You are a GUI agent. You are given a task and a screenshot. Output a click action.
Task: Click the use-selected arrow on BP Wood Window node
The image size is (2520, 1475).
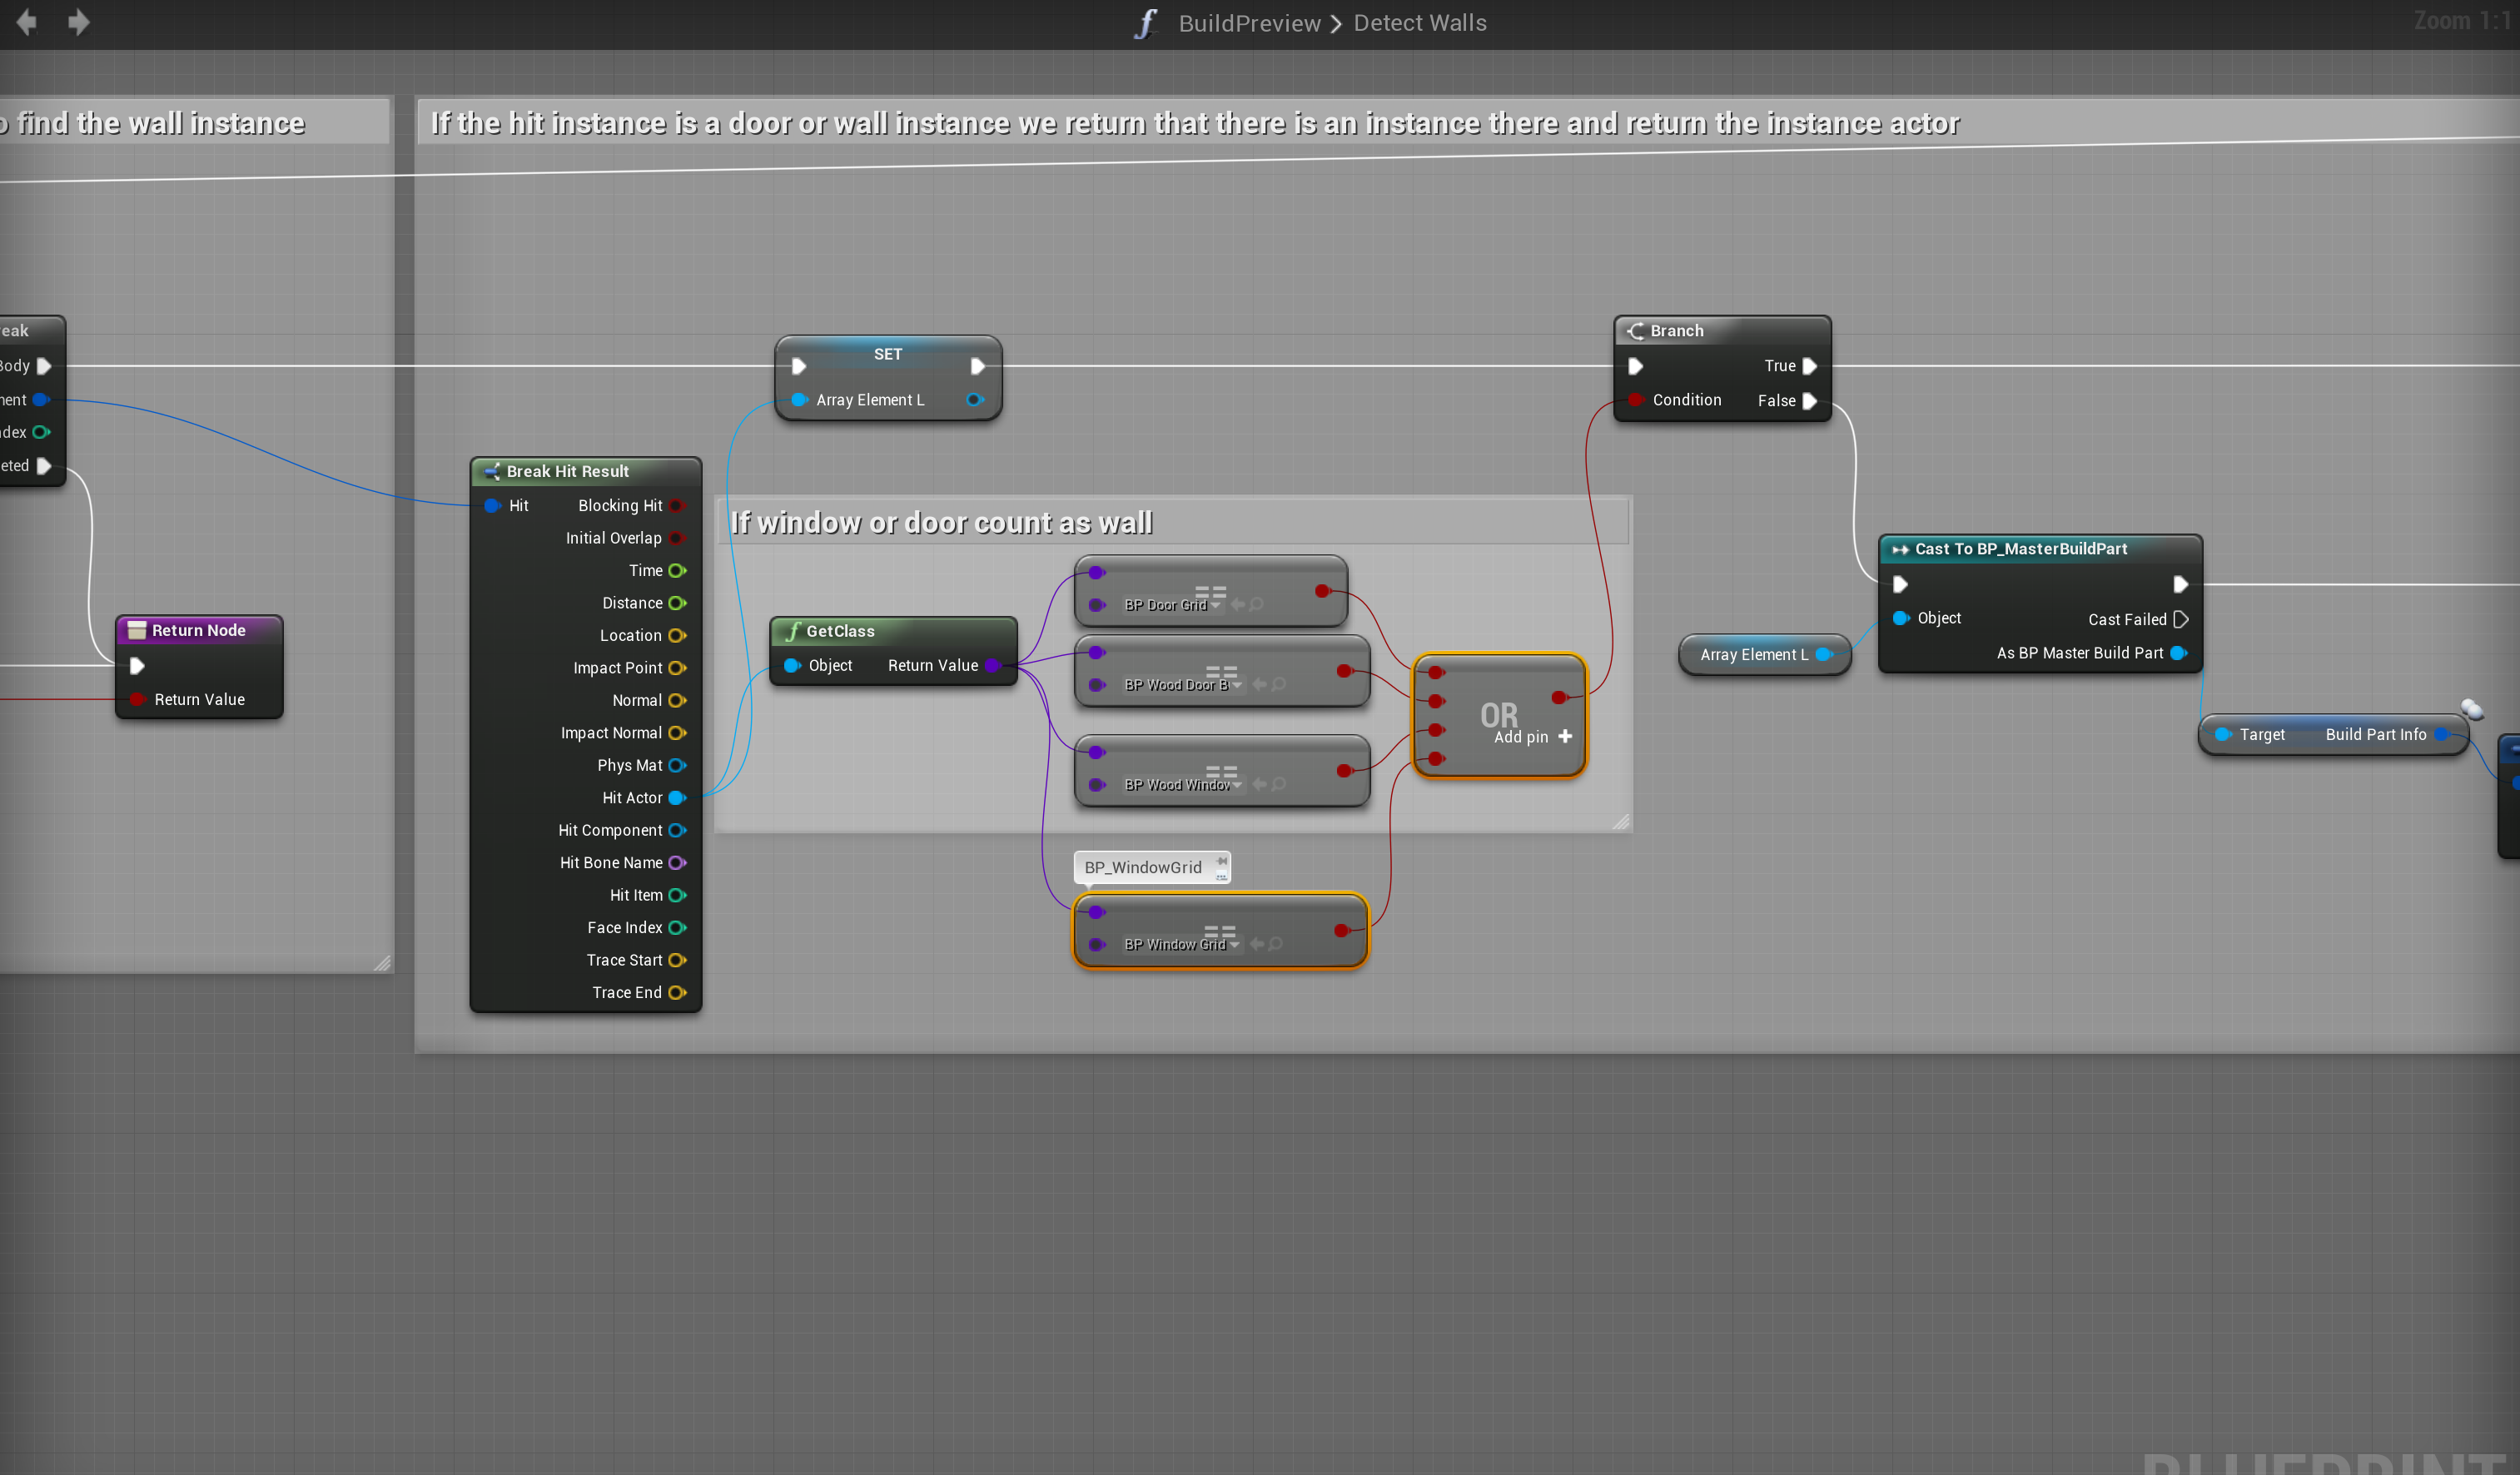pyautogui.click(x=1260, y=785)
